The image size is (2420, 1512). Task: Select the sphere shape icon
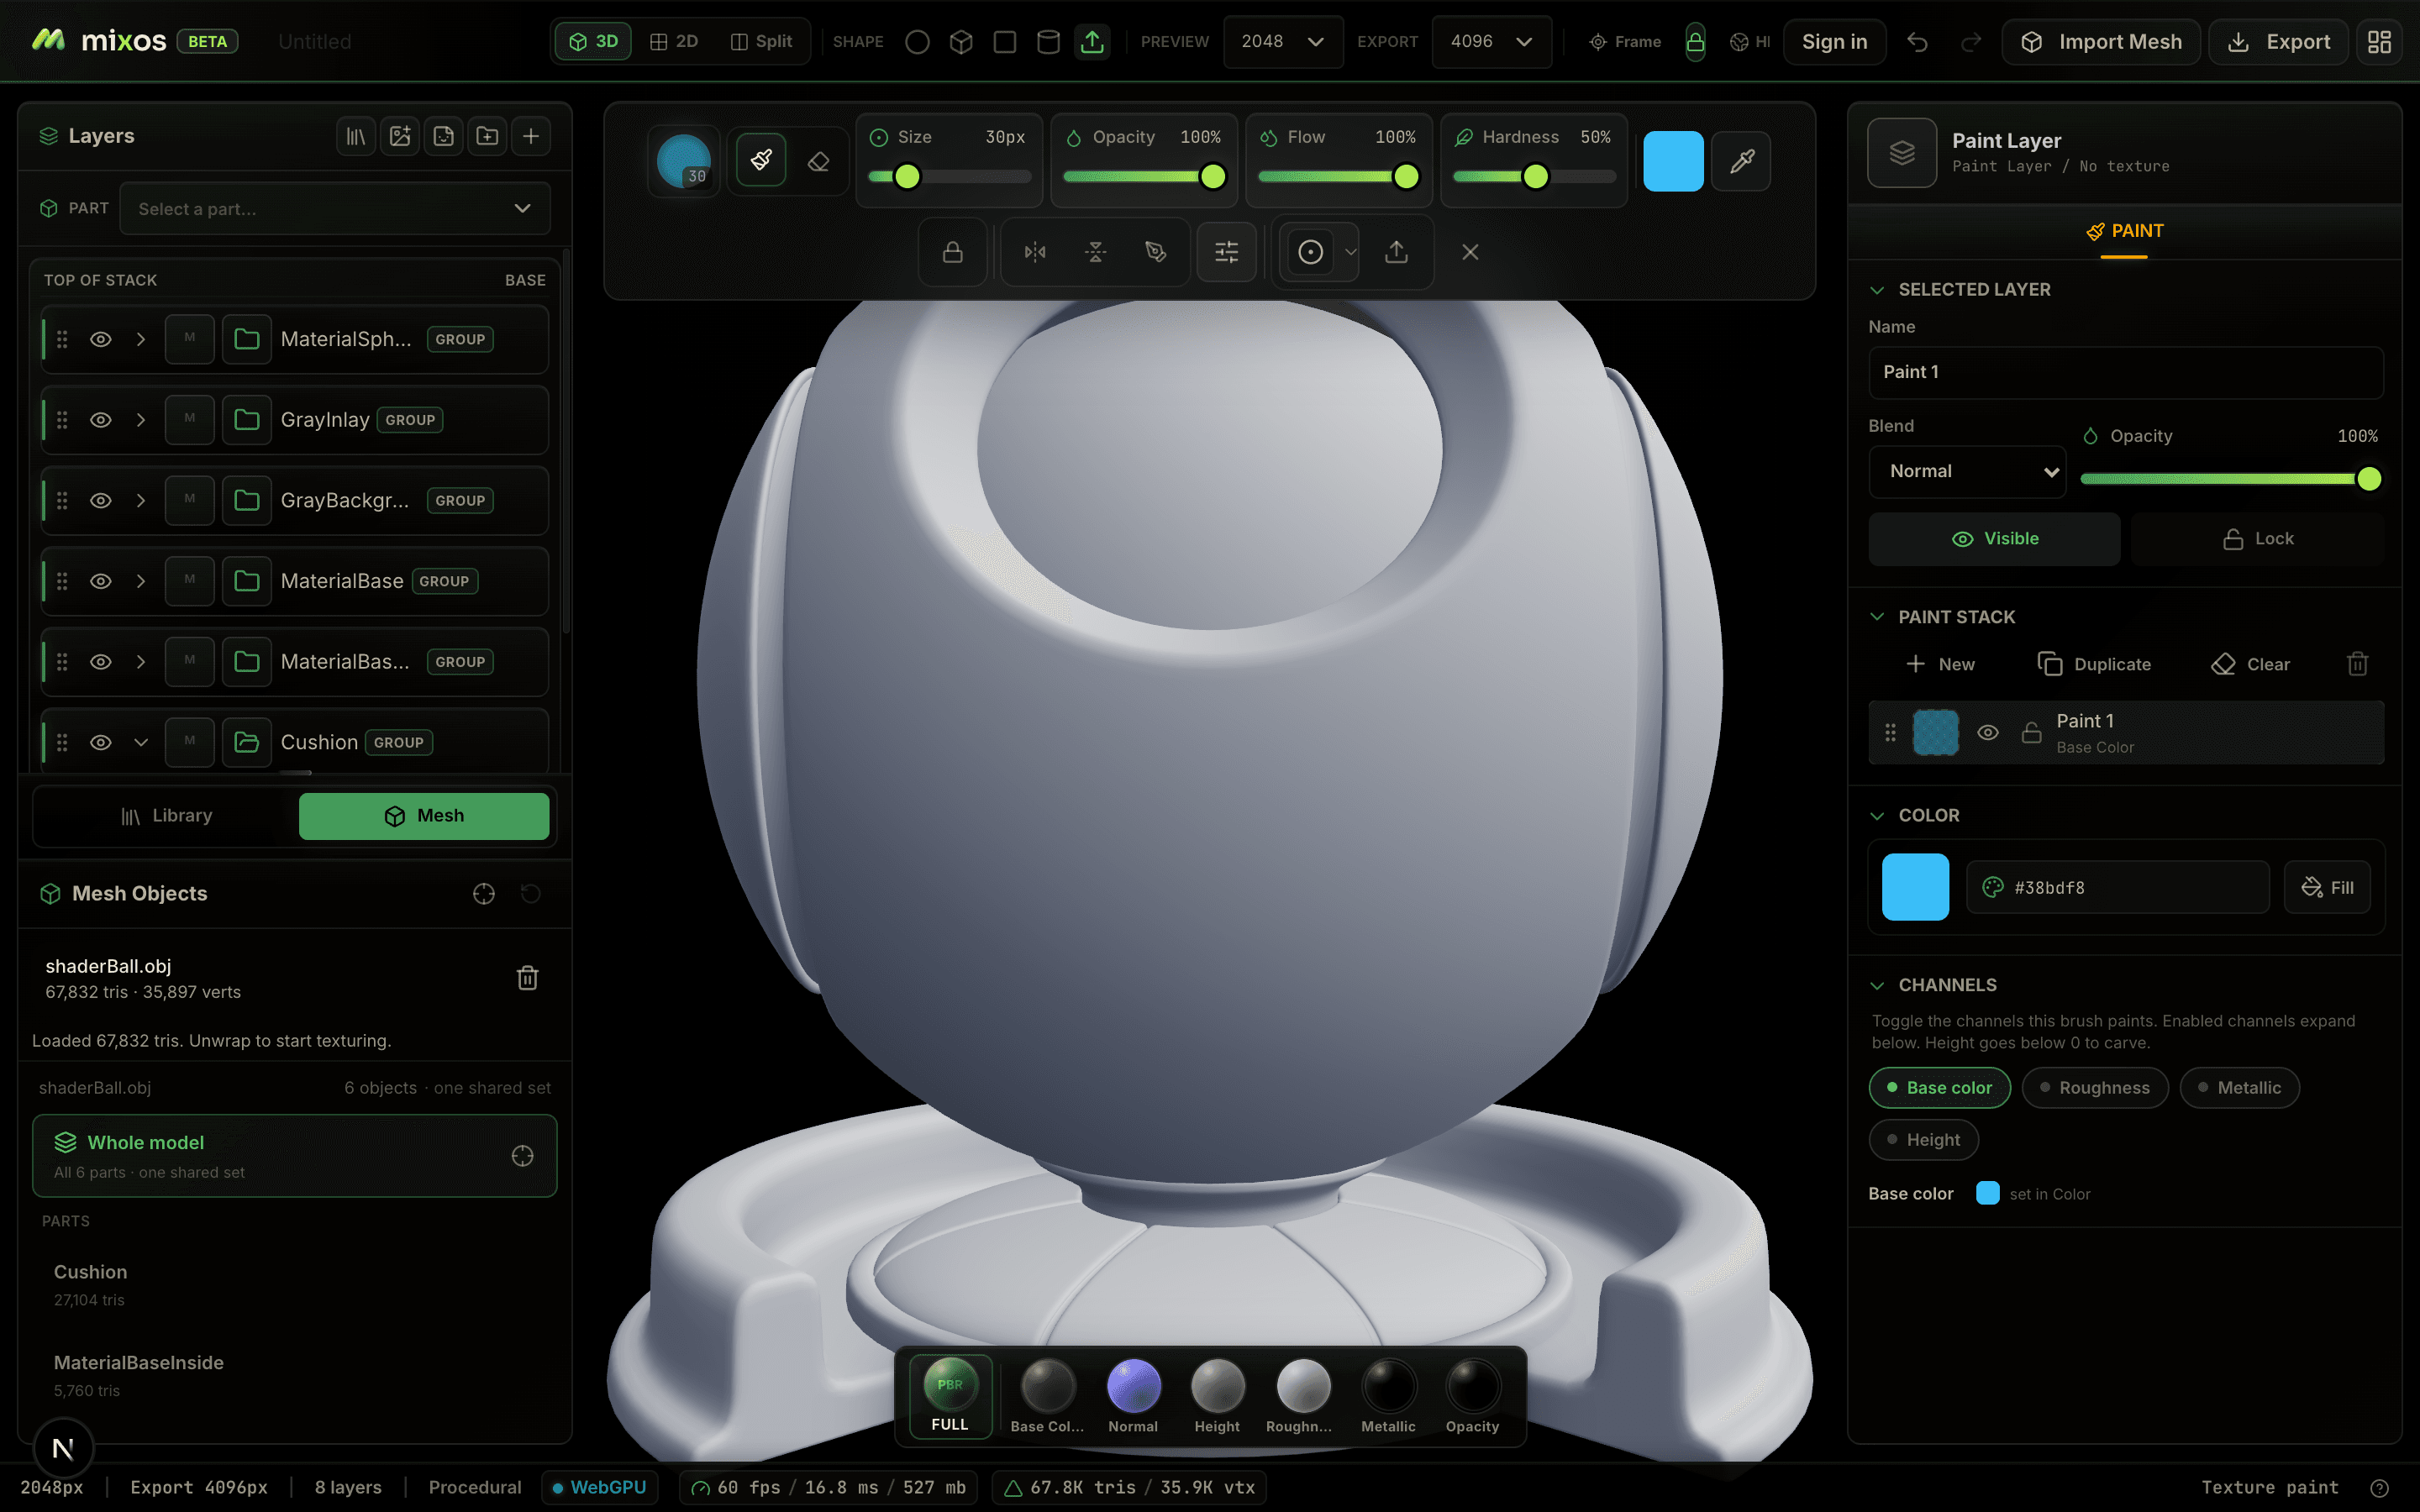pos(917,42)
